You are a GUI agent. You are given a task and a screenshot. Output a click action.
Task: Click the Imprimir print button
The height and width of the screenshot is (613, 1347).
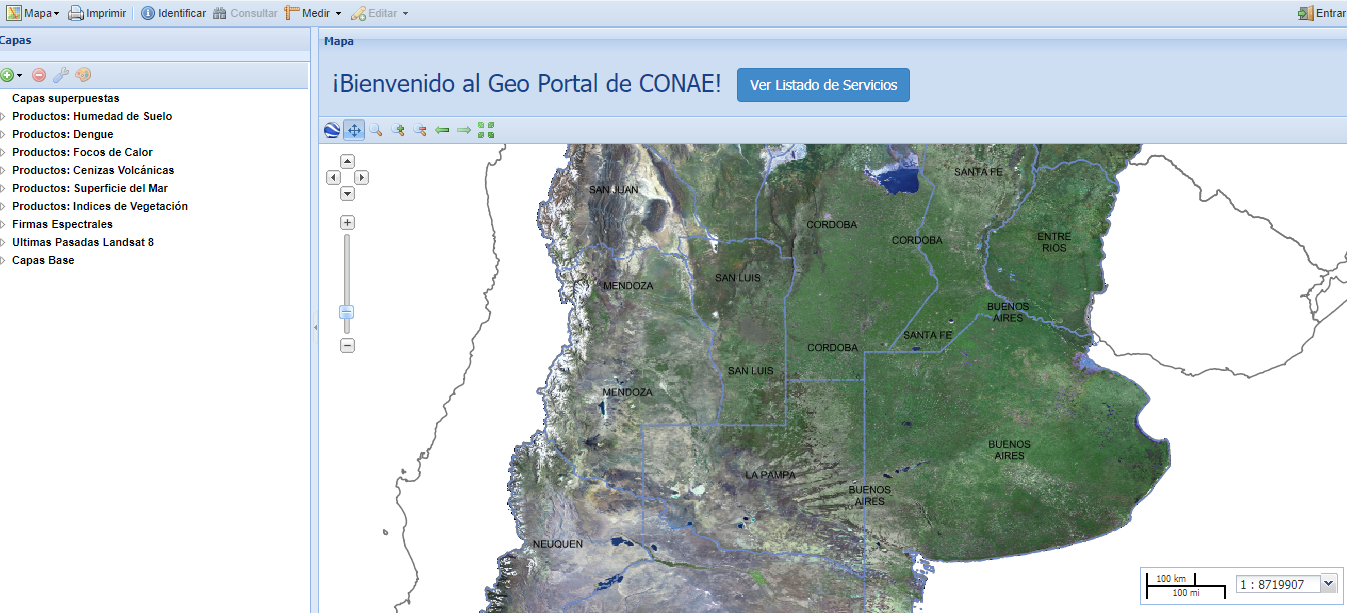point(97,13)
